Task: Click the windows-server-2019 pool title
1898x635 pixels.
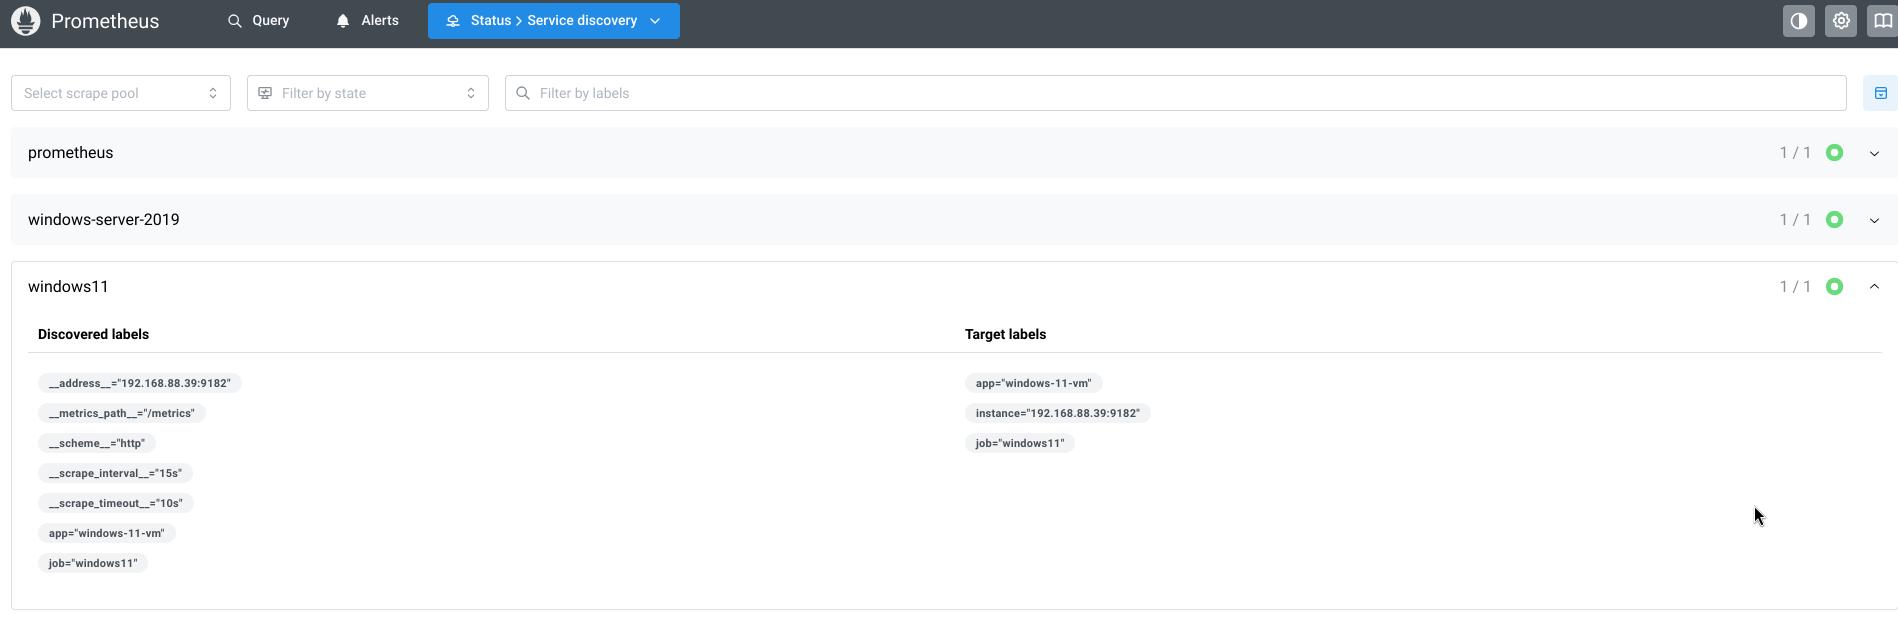Action: 104,220
